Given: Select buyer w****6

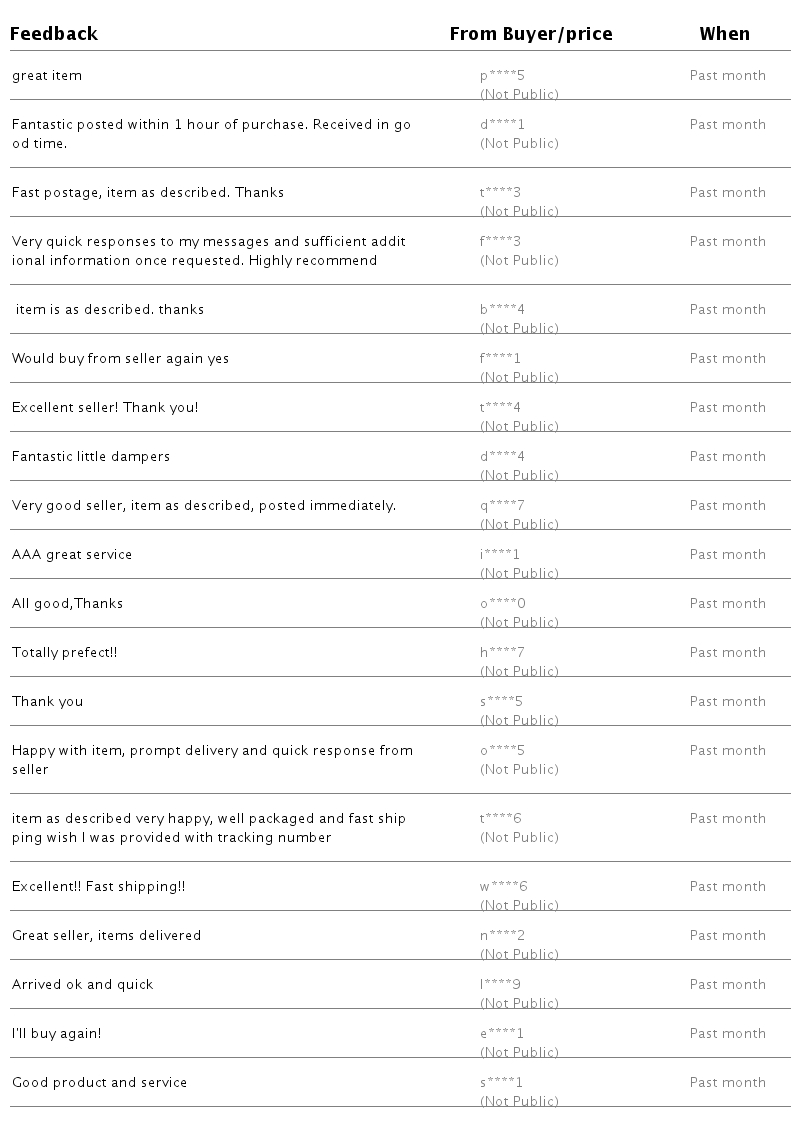Looking at the screenshot, I should (x=503, y=887).
